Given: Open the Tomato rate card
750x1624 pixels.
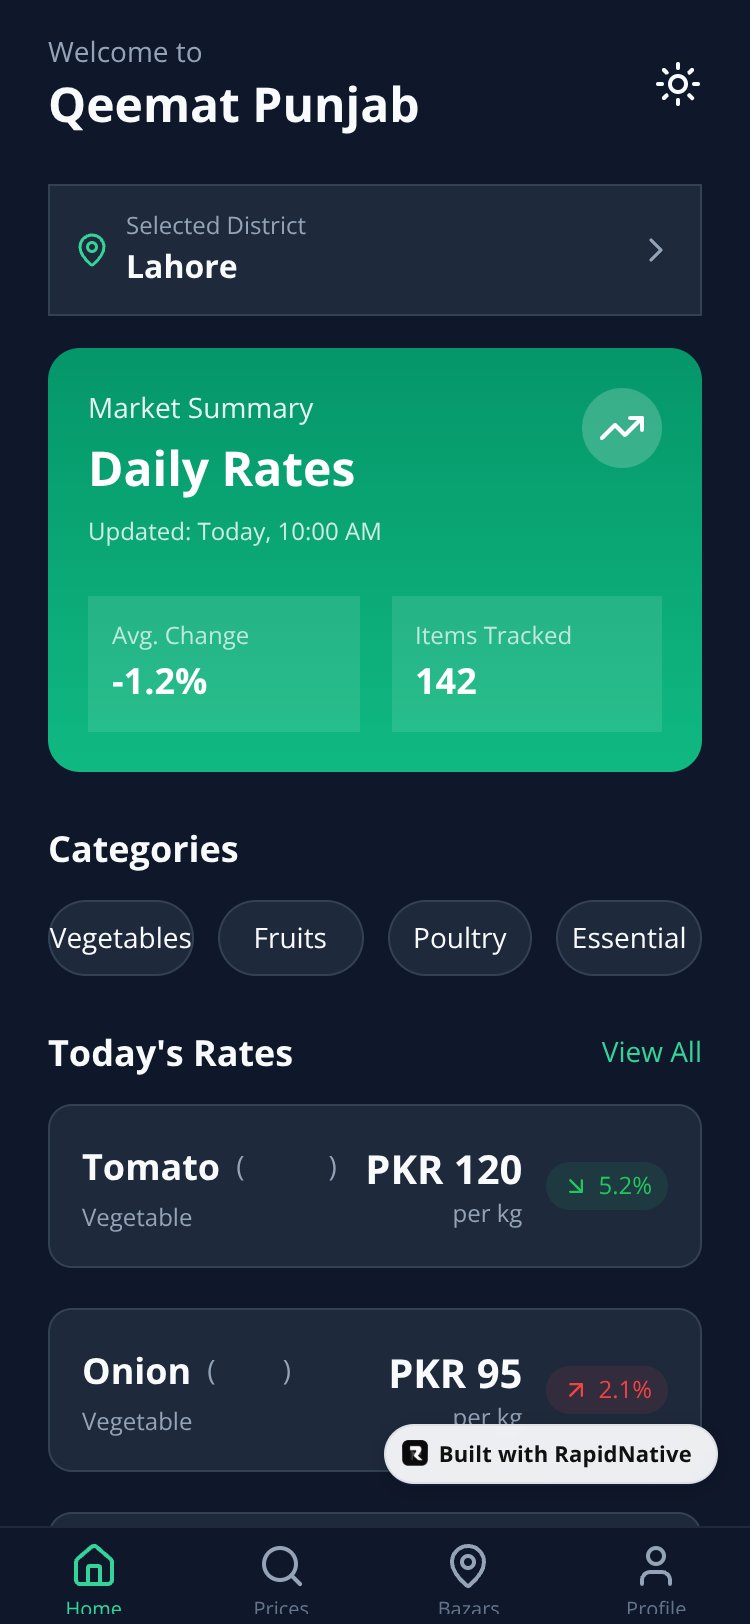Looking at the screenshot, I should click(375, 1186).
